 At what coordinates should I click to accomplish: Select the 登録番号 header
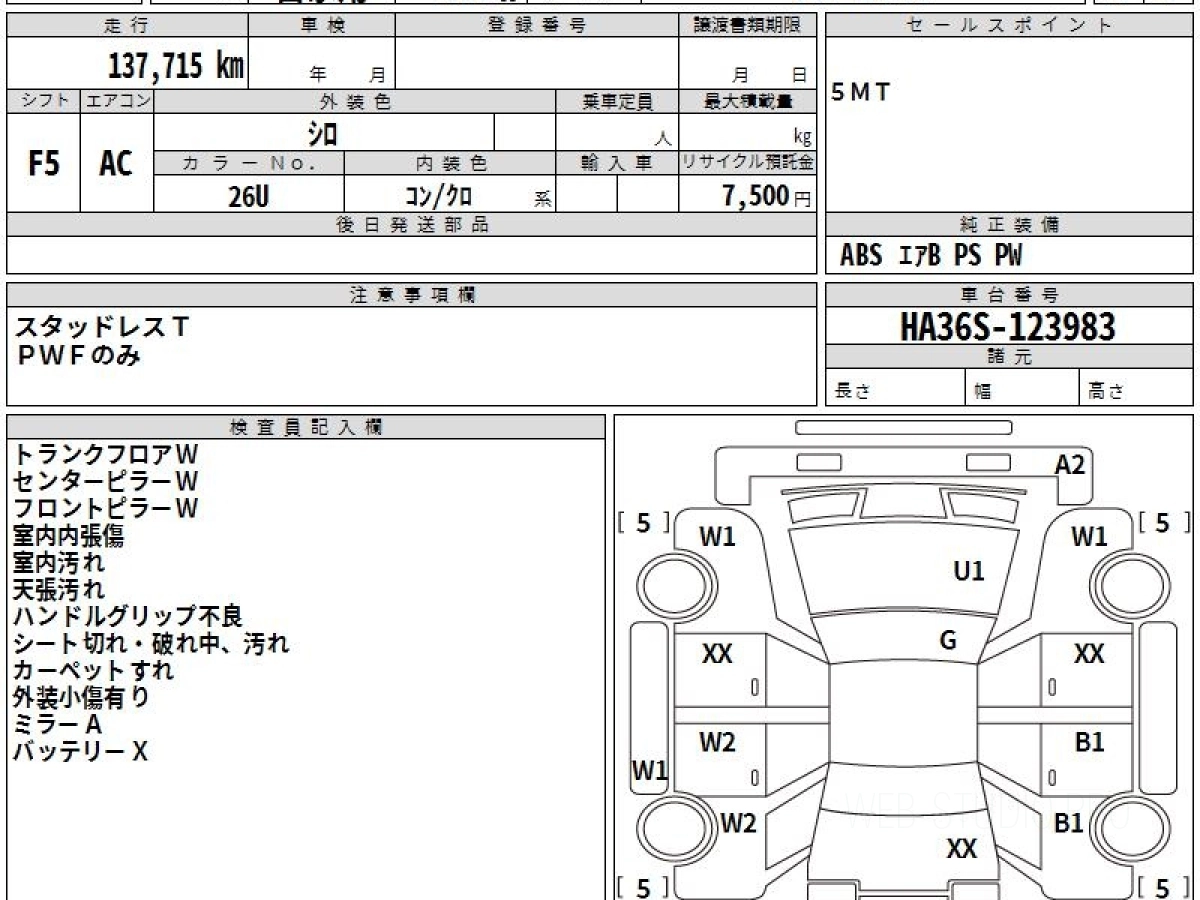[x=537, y=26]
